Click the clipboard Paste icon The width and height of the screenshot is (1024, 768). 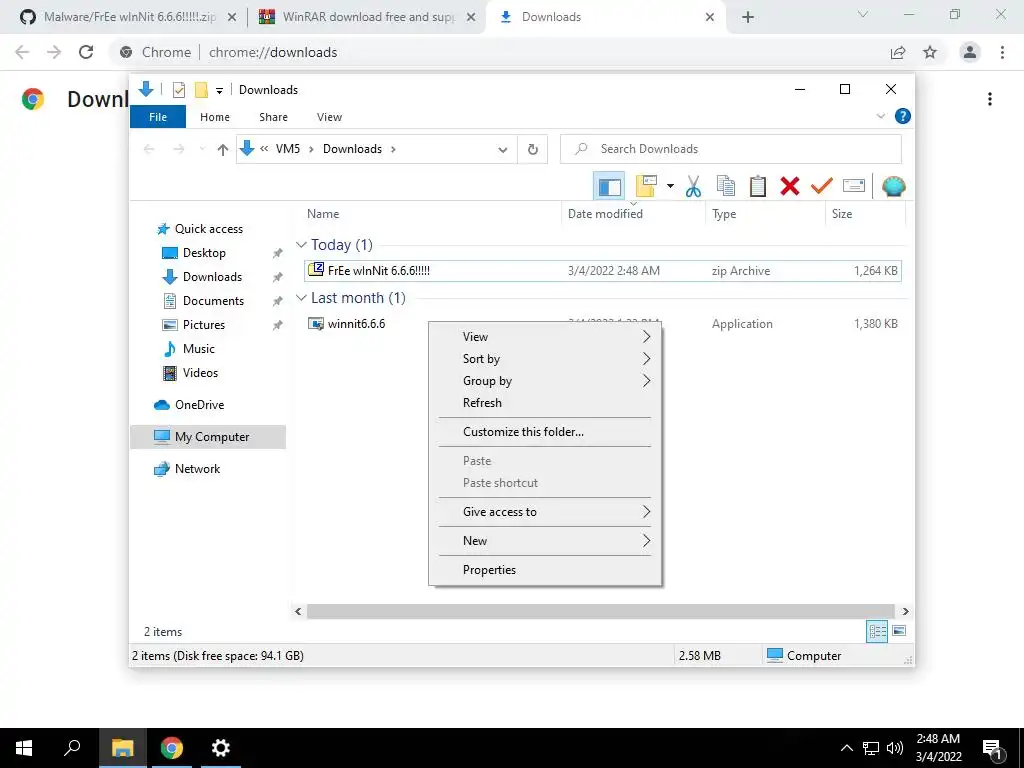pos(758,186)
